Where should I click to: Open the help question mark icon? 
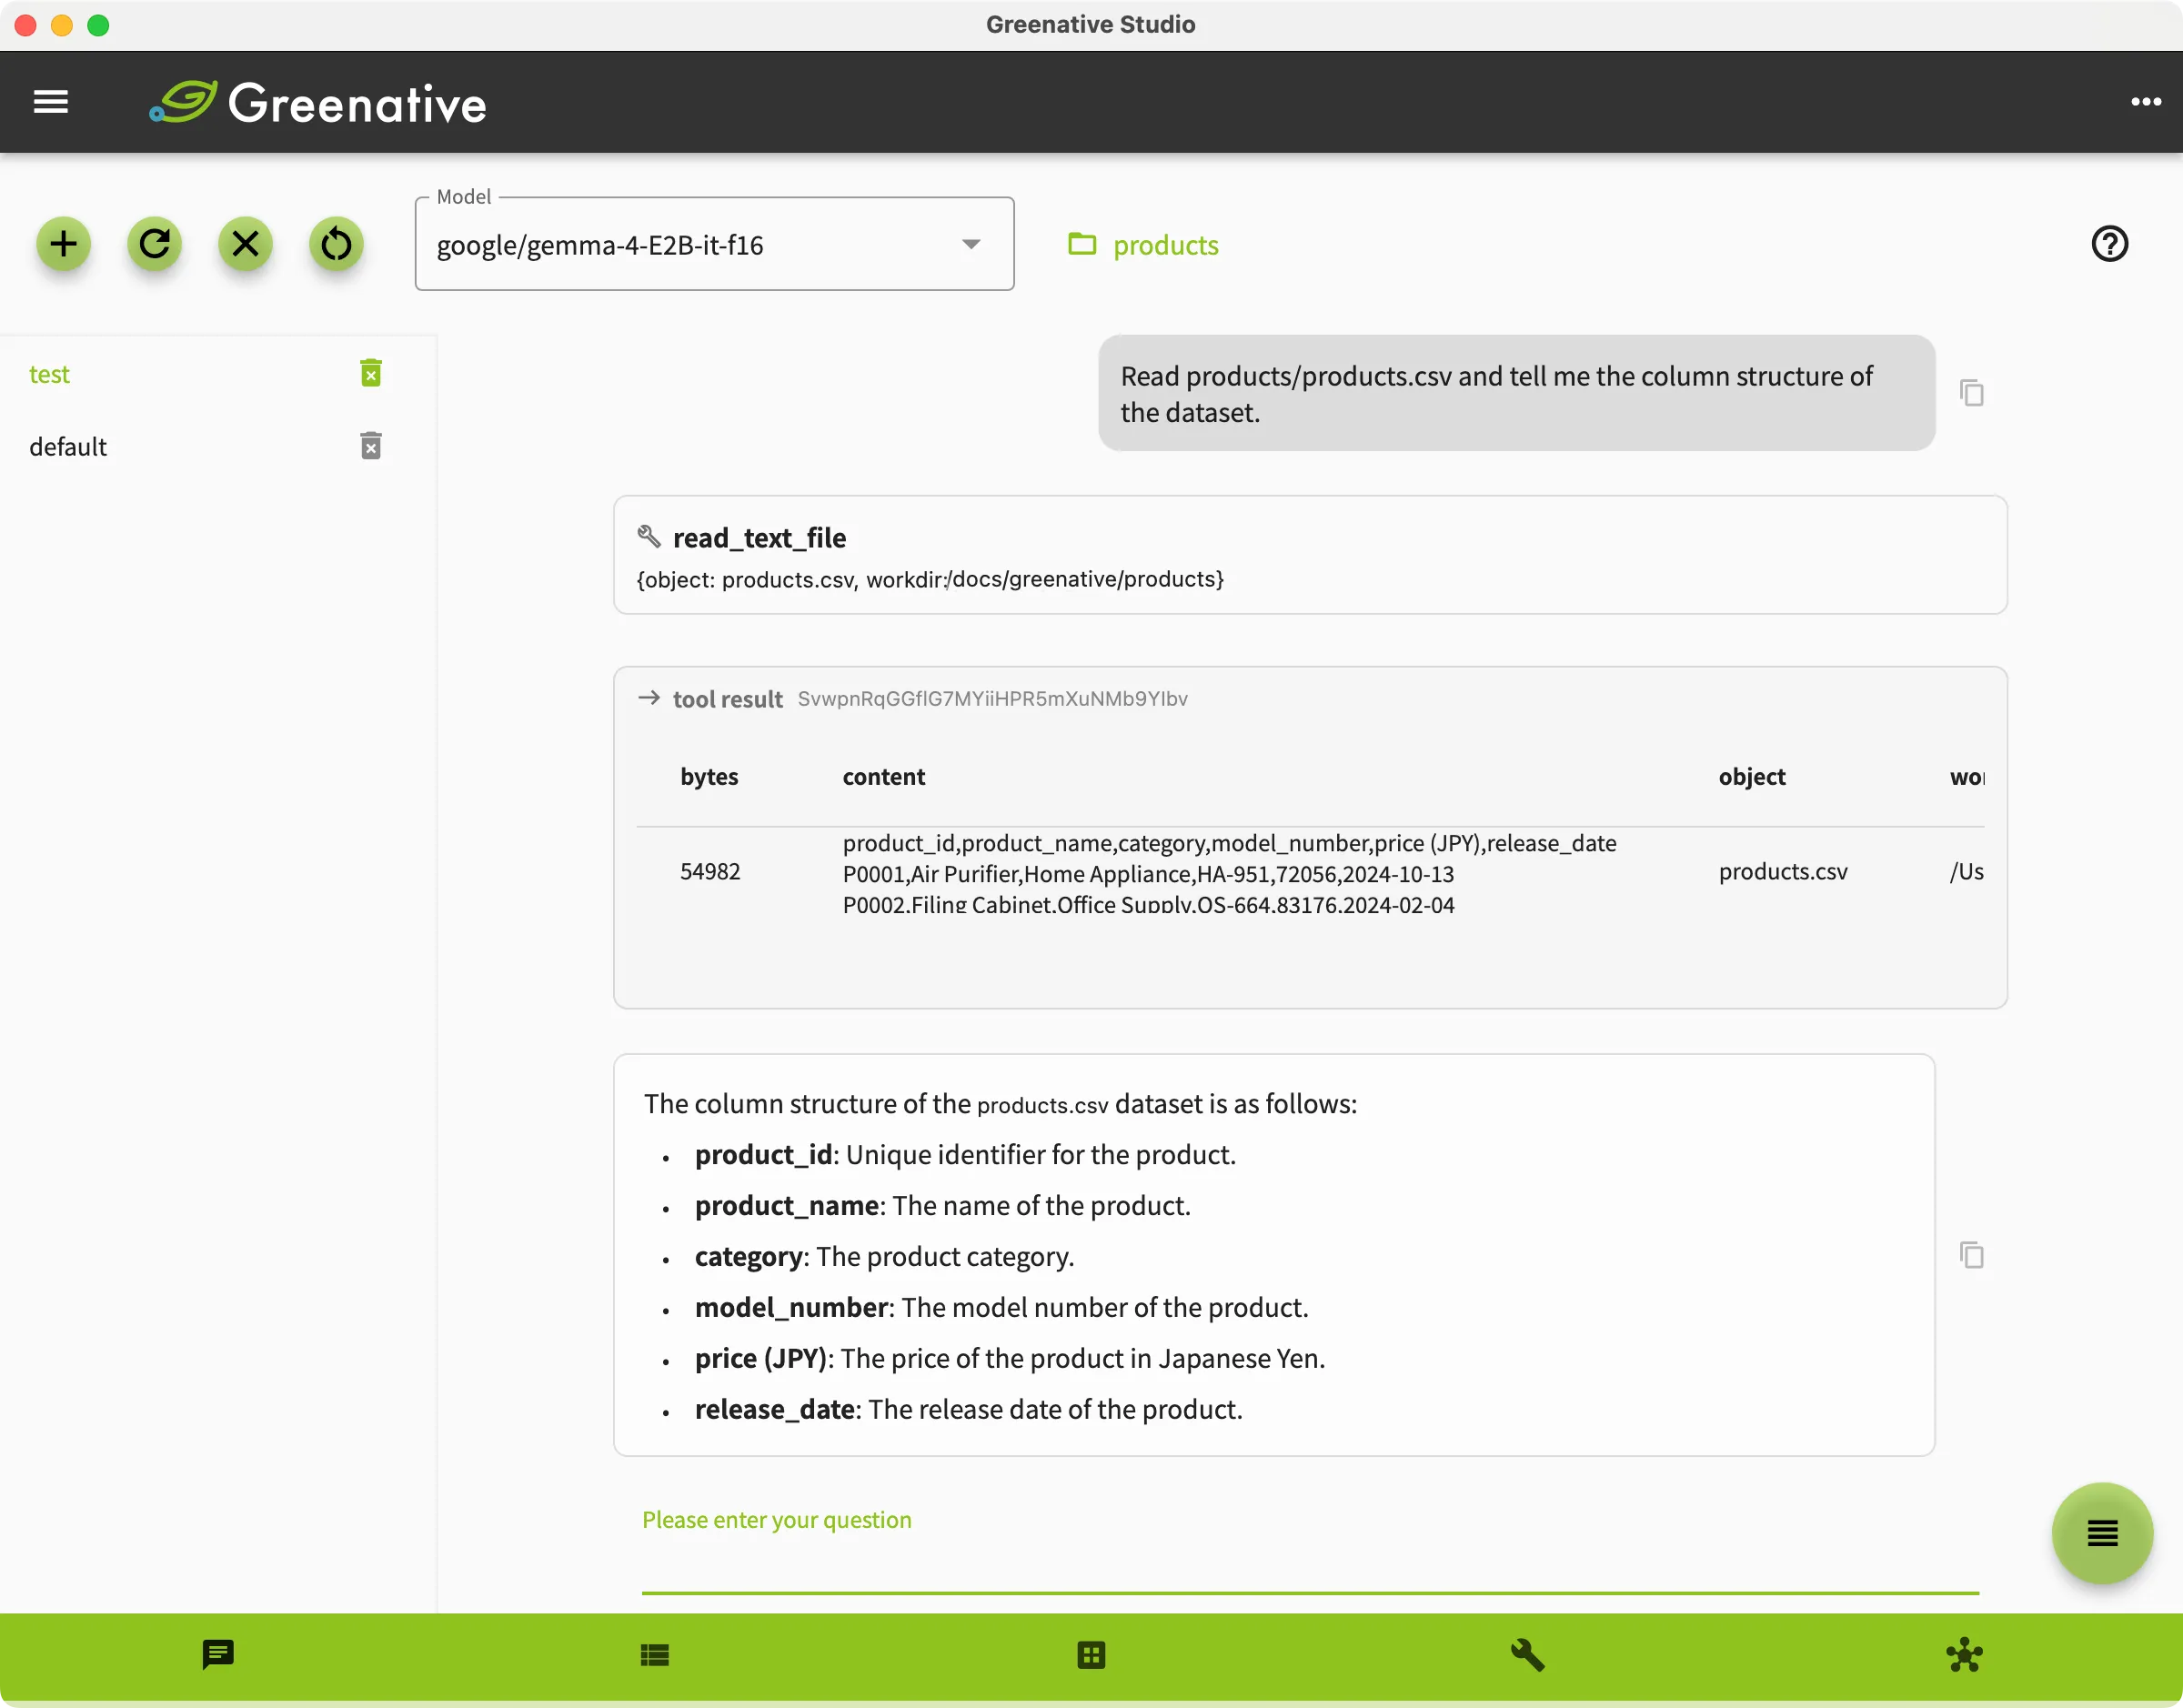pos(2109,244)
